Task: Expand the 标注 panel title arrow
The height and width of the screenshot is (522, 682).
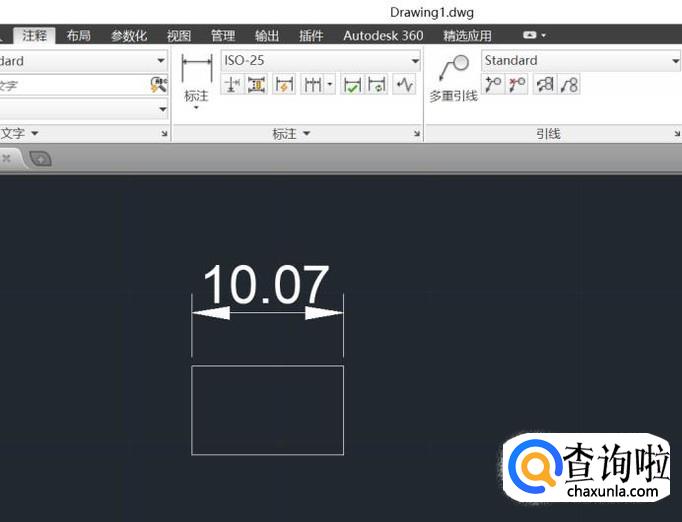Action: (306, 133)
